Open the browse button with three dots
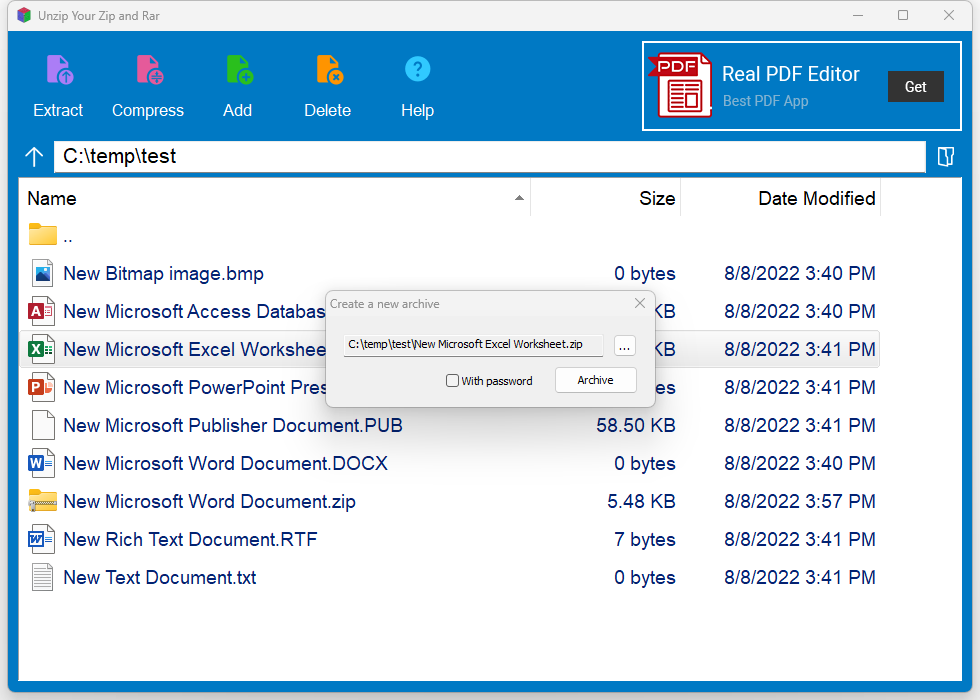 [624, 346]
